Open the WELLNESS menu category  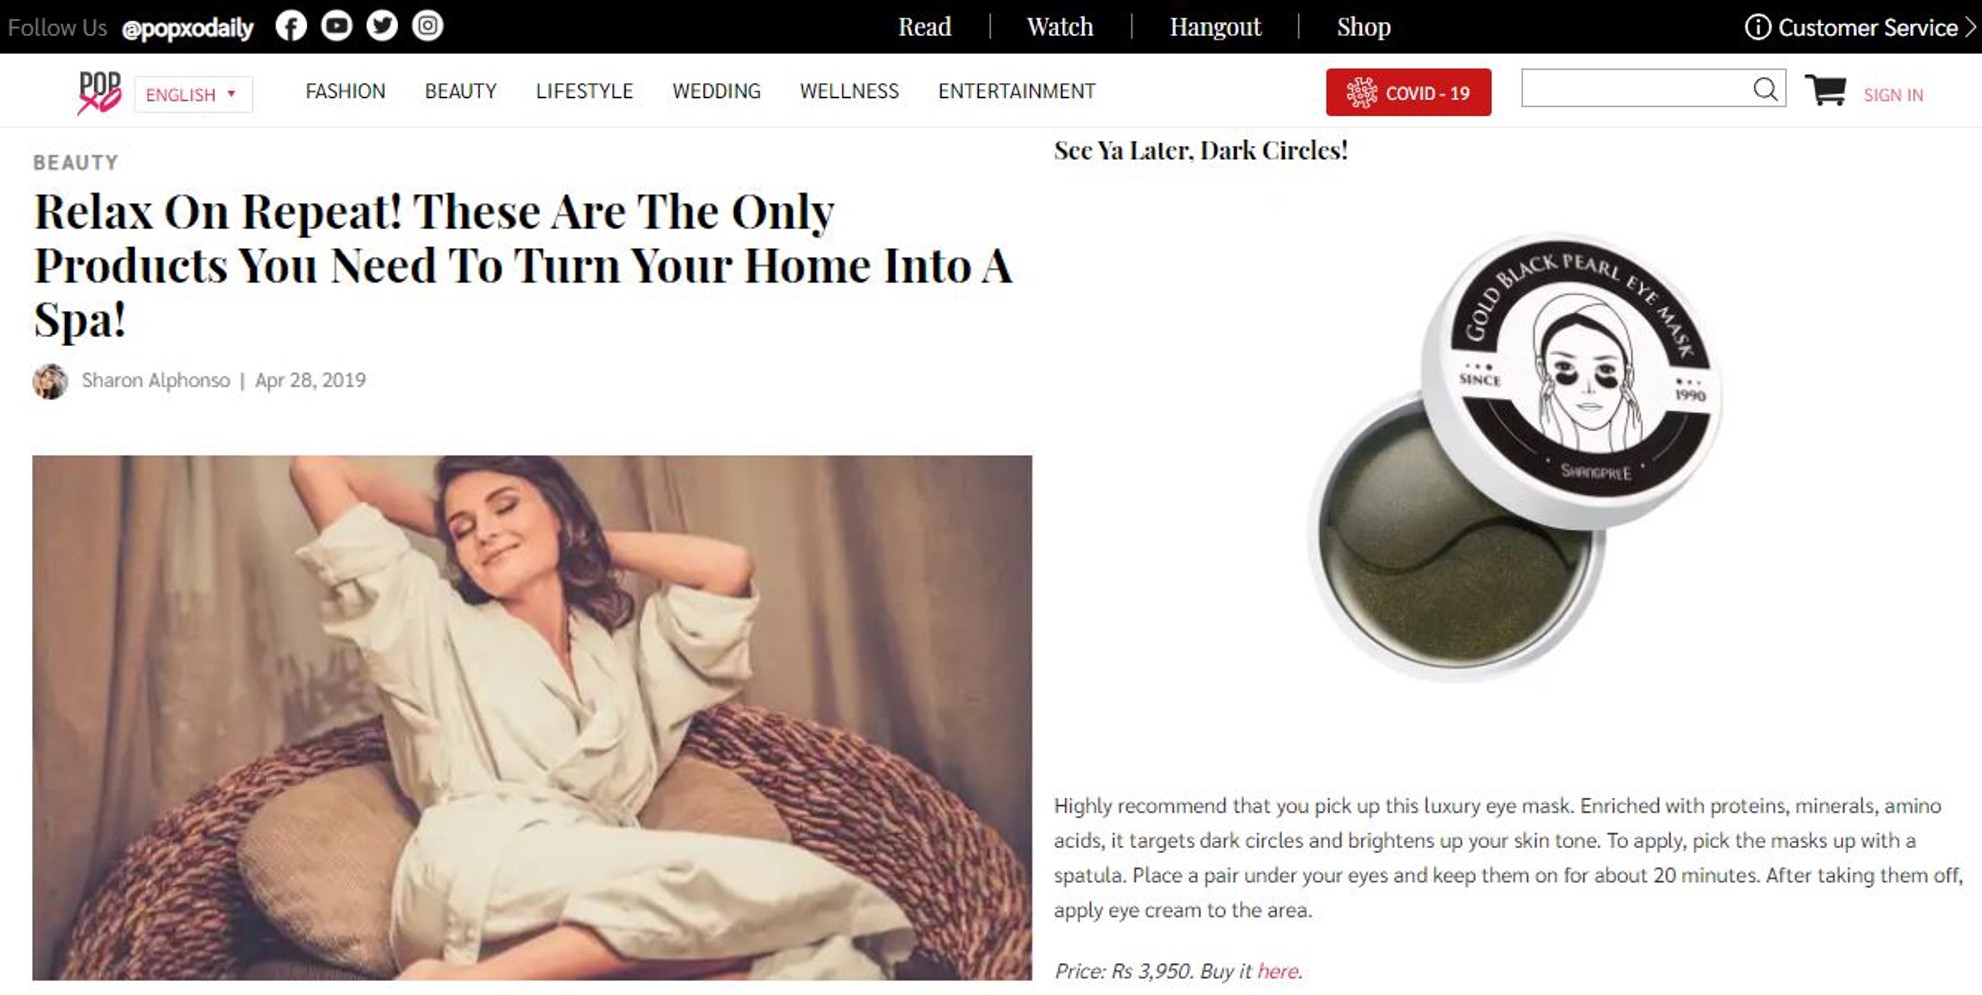tap(849, 91)
